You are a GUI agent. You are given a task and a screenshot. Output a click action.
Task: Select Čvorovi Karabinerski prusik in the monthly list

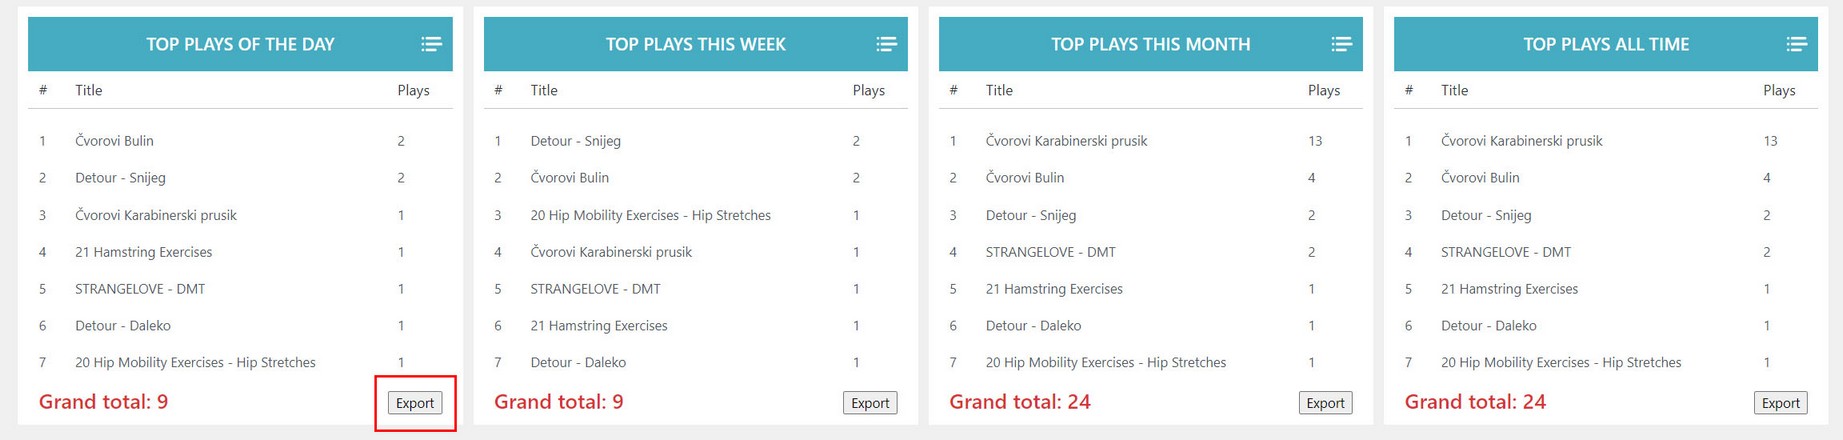coord(1066,141)
